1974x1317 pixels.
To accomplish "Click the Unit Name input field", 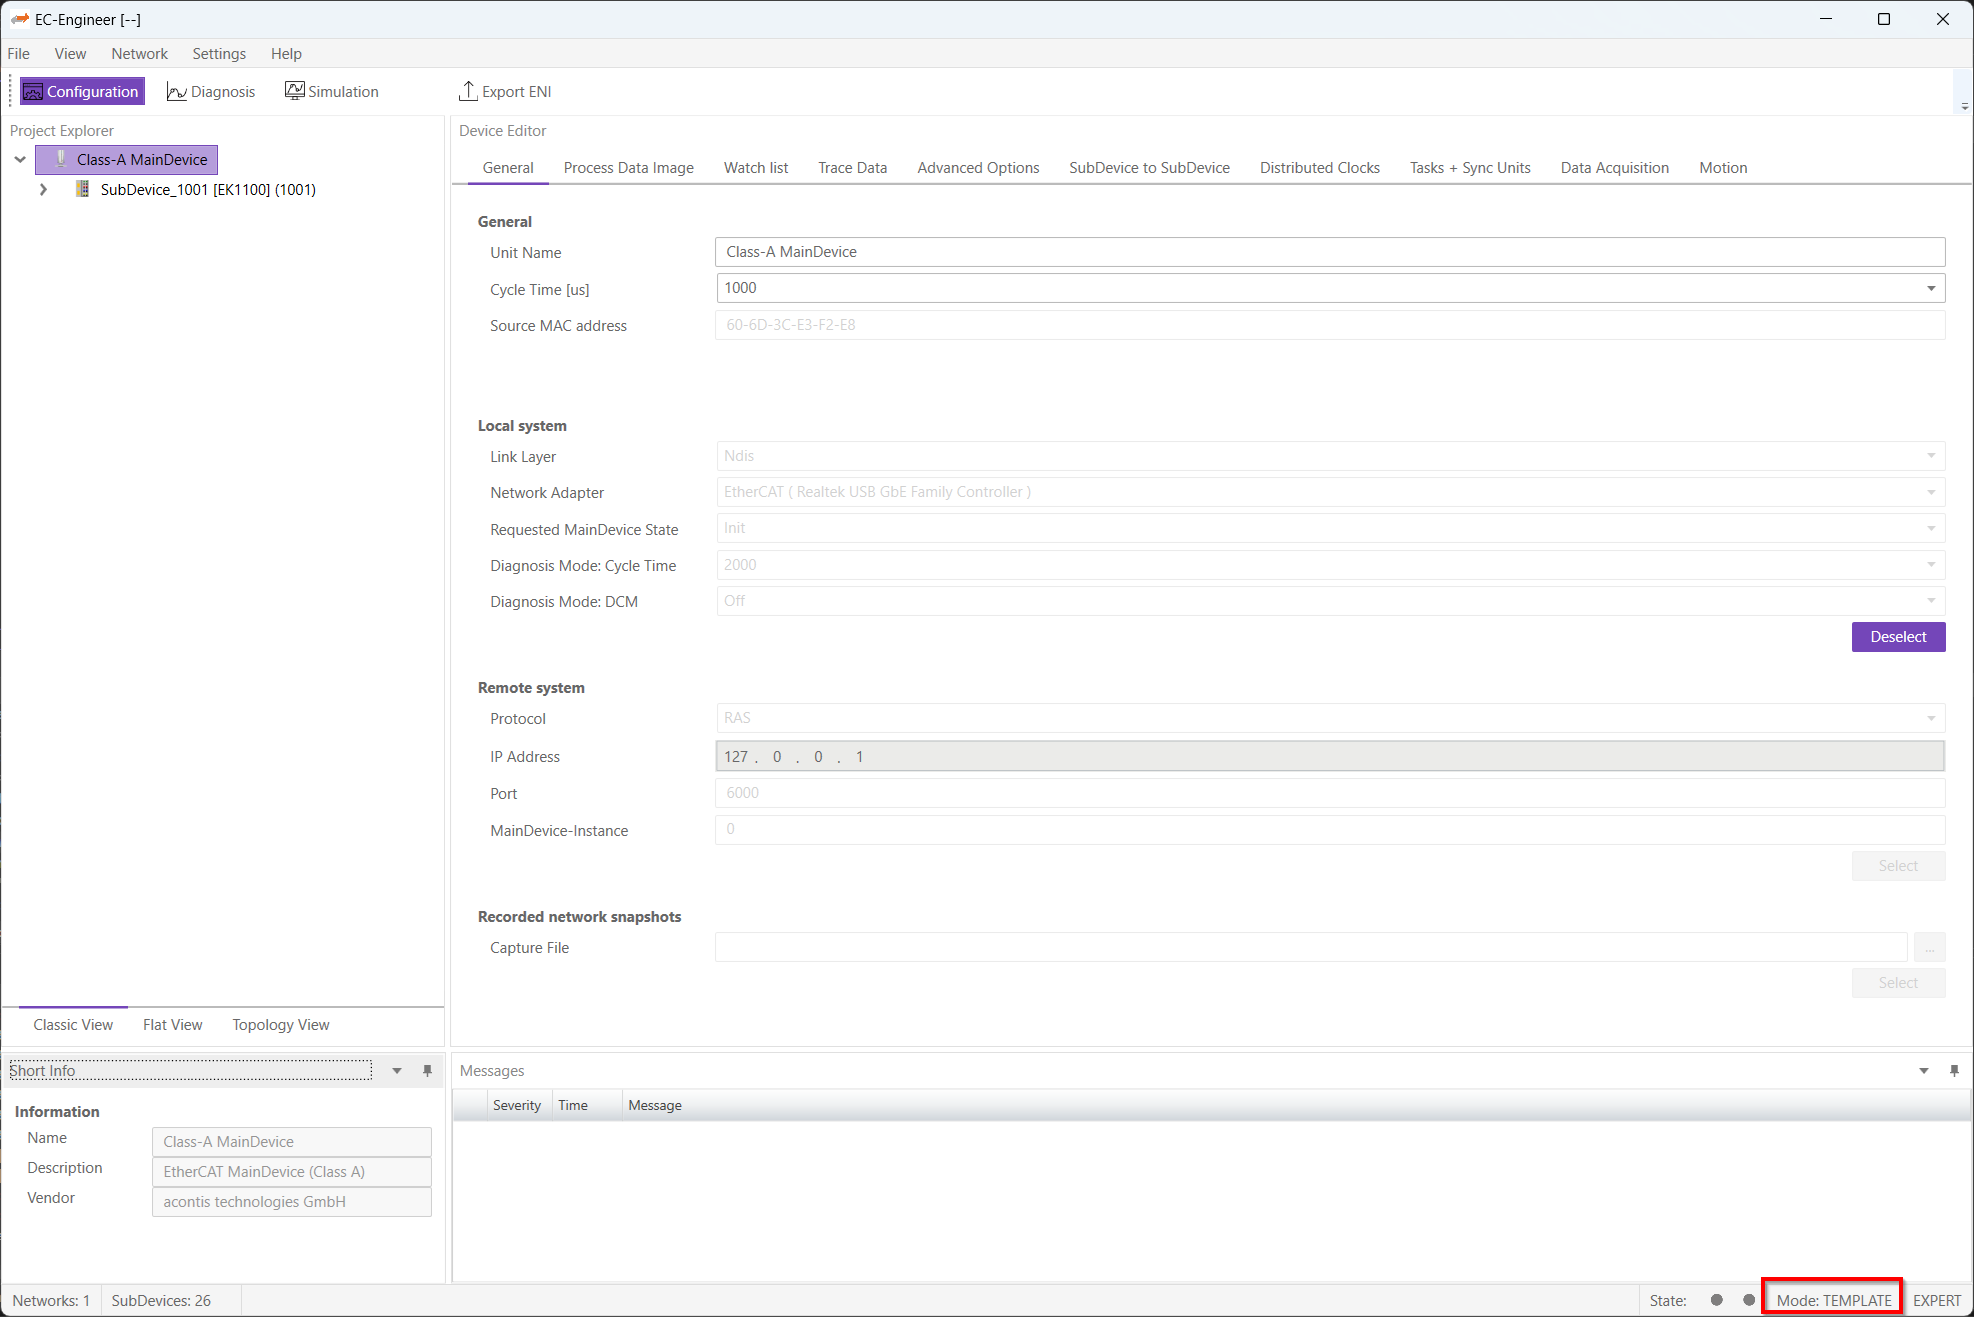I will click(x=1329, y=252).
